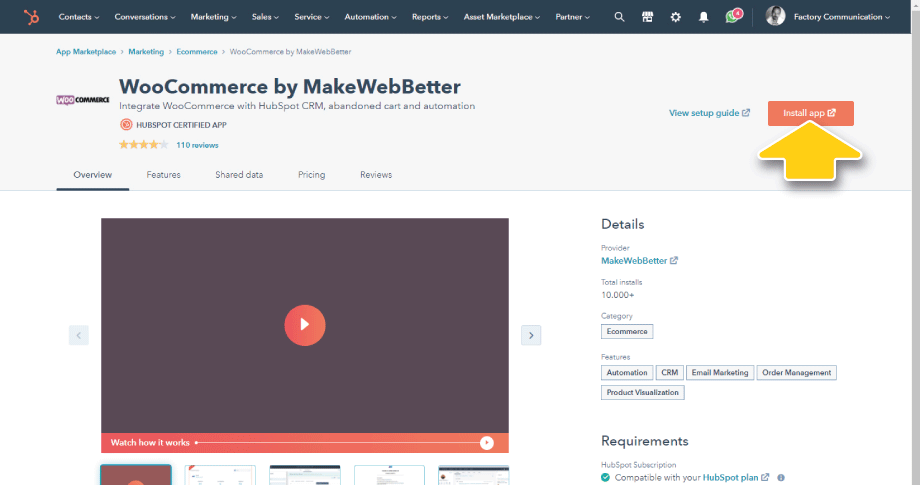Open the MakeWebBetter provider link
The image size is (920, 485).
(x=634, y=260)
